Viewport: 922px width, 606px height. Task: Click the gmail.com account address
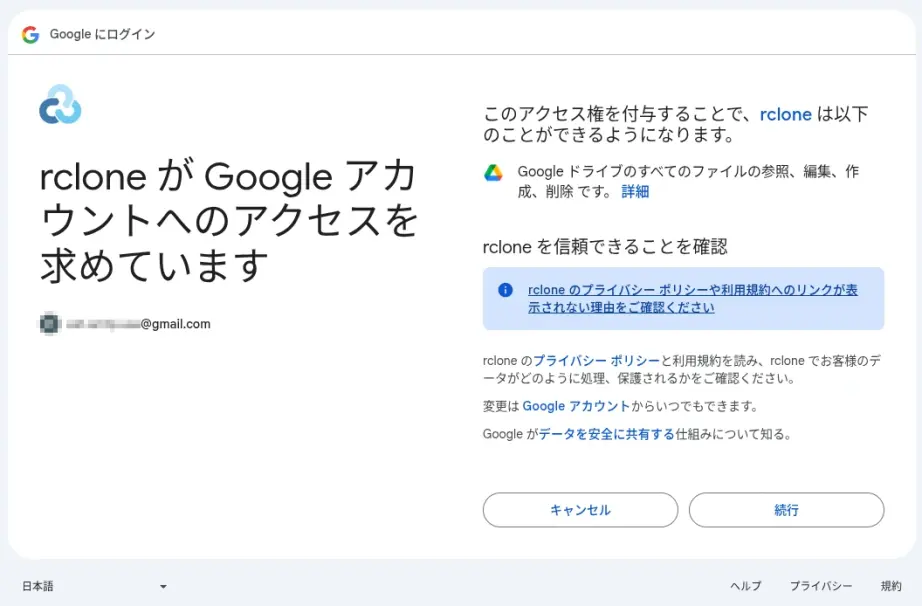138,324
